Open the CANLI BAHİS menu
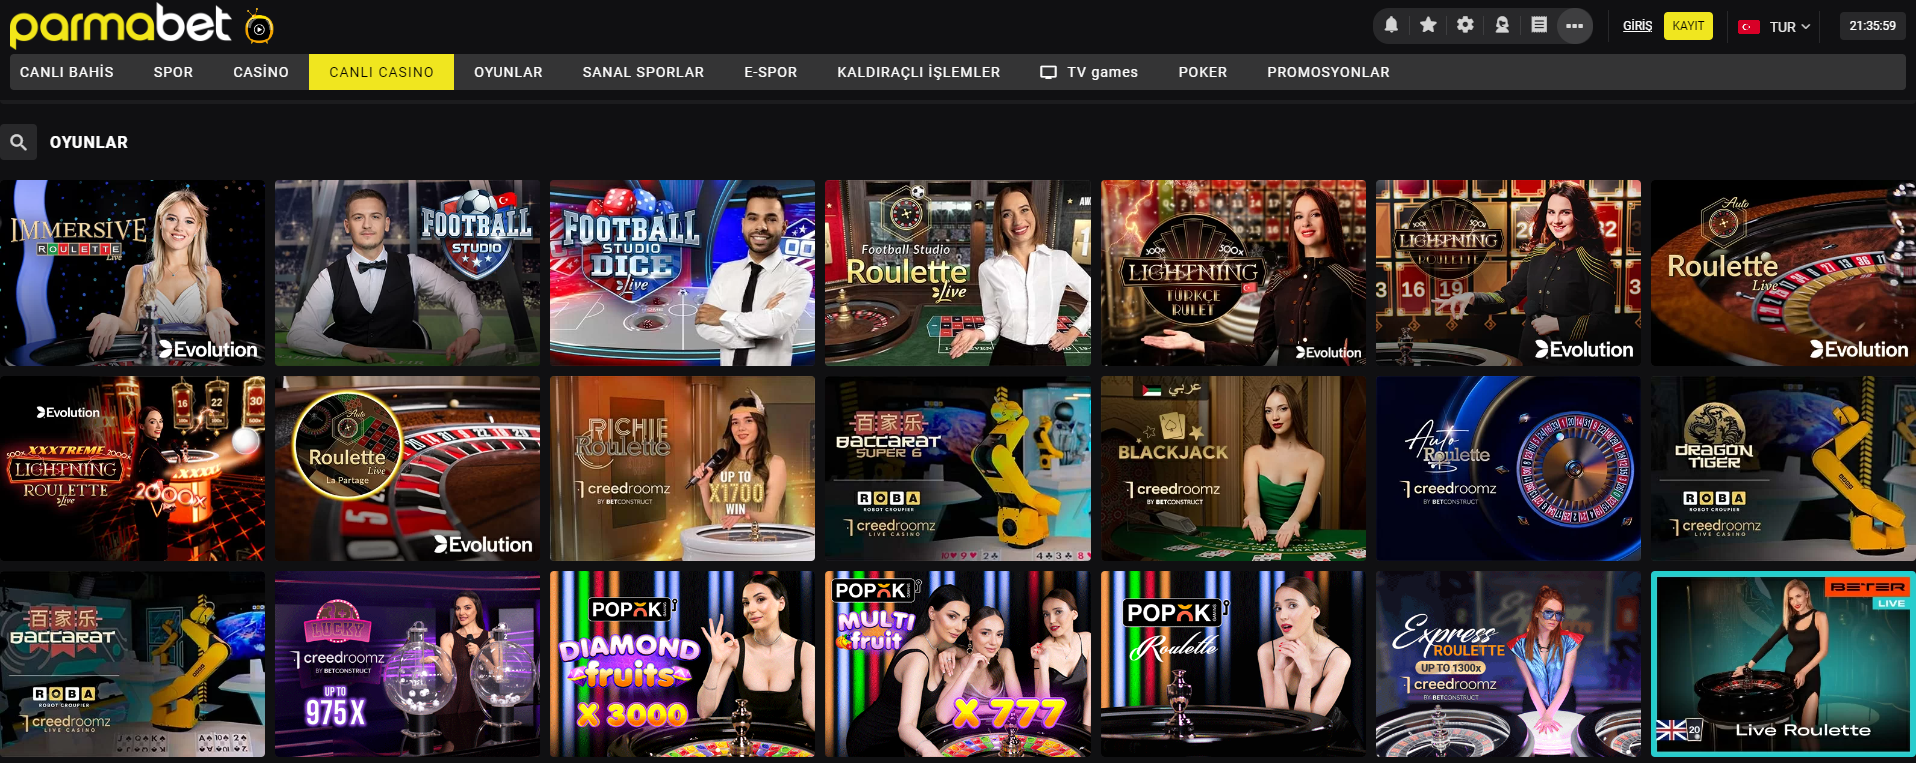This screenshot has width=1916, height=763. click(x=67, y=72)
